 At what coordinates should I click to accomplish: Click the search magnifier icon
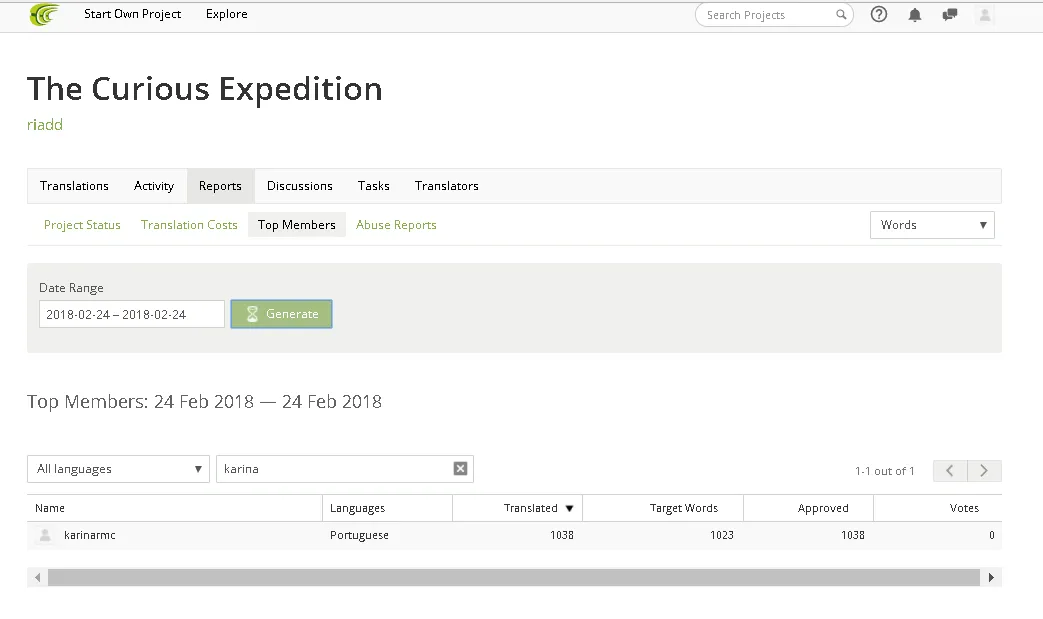841,15
